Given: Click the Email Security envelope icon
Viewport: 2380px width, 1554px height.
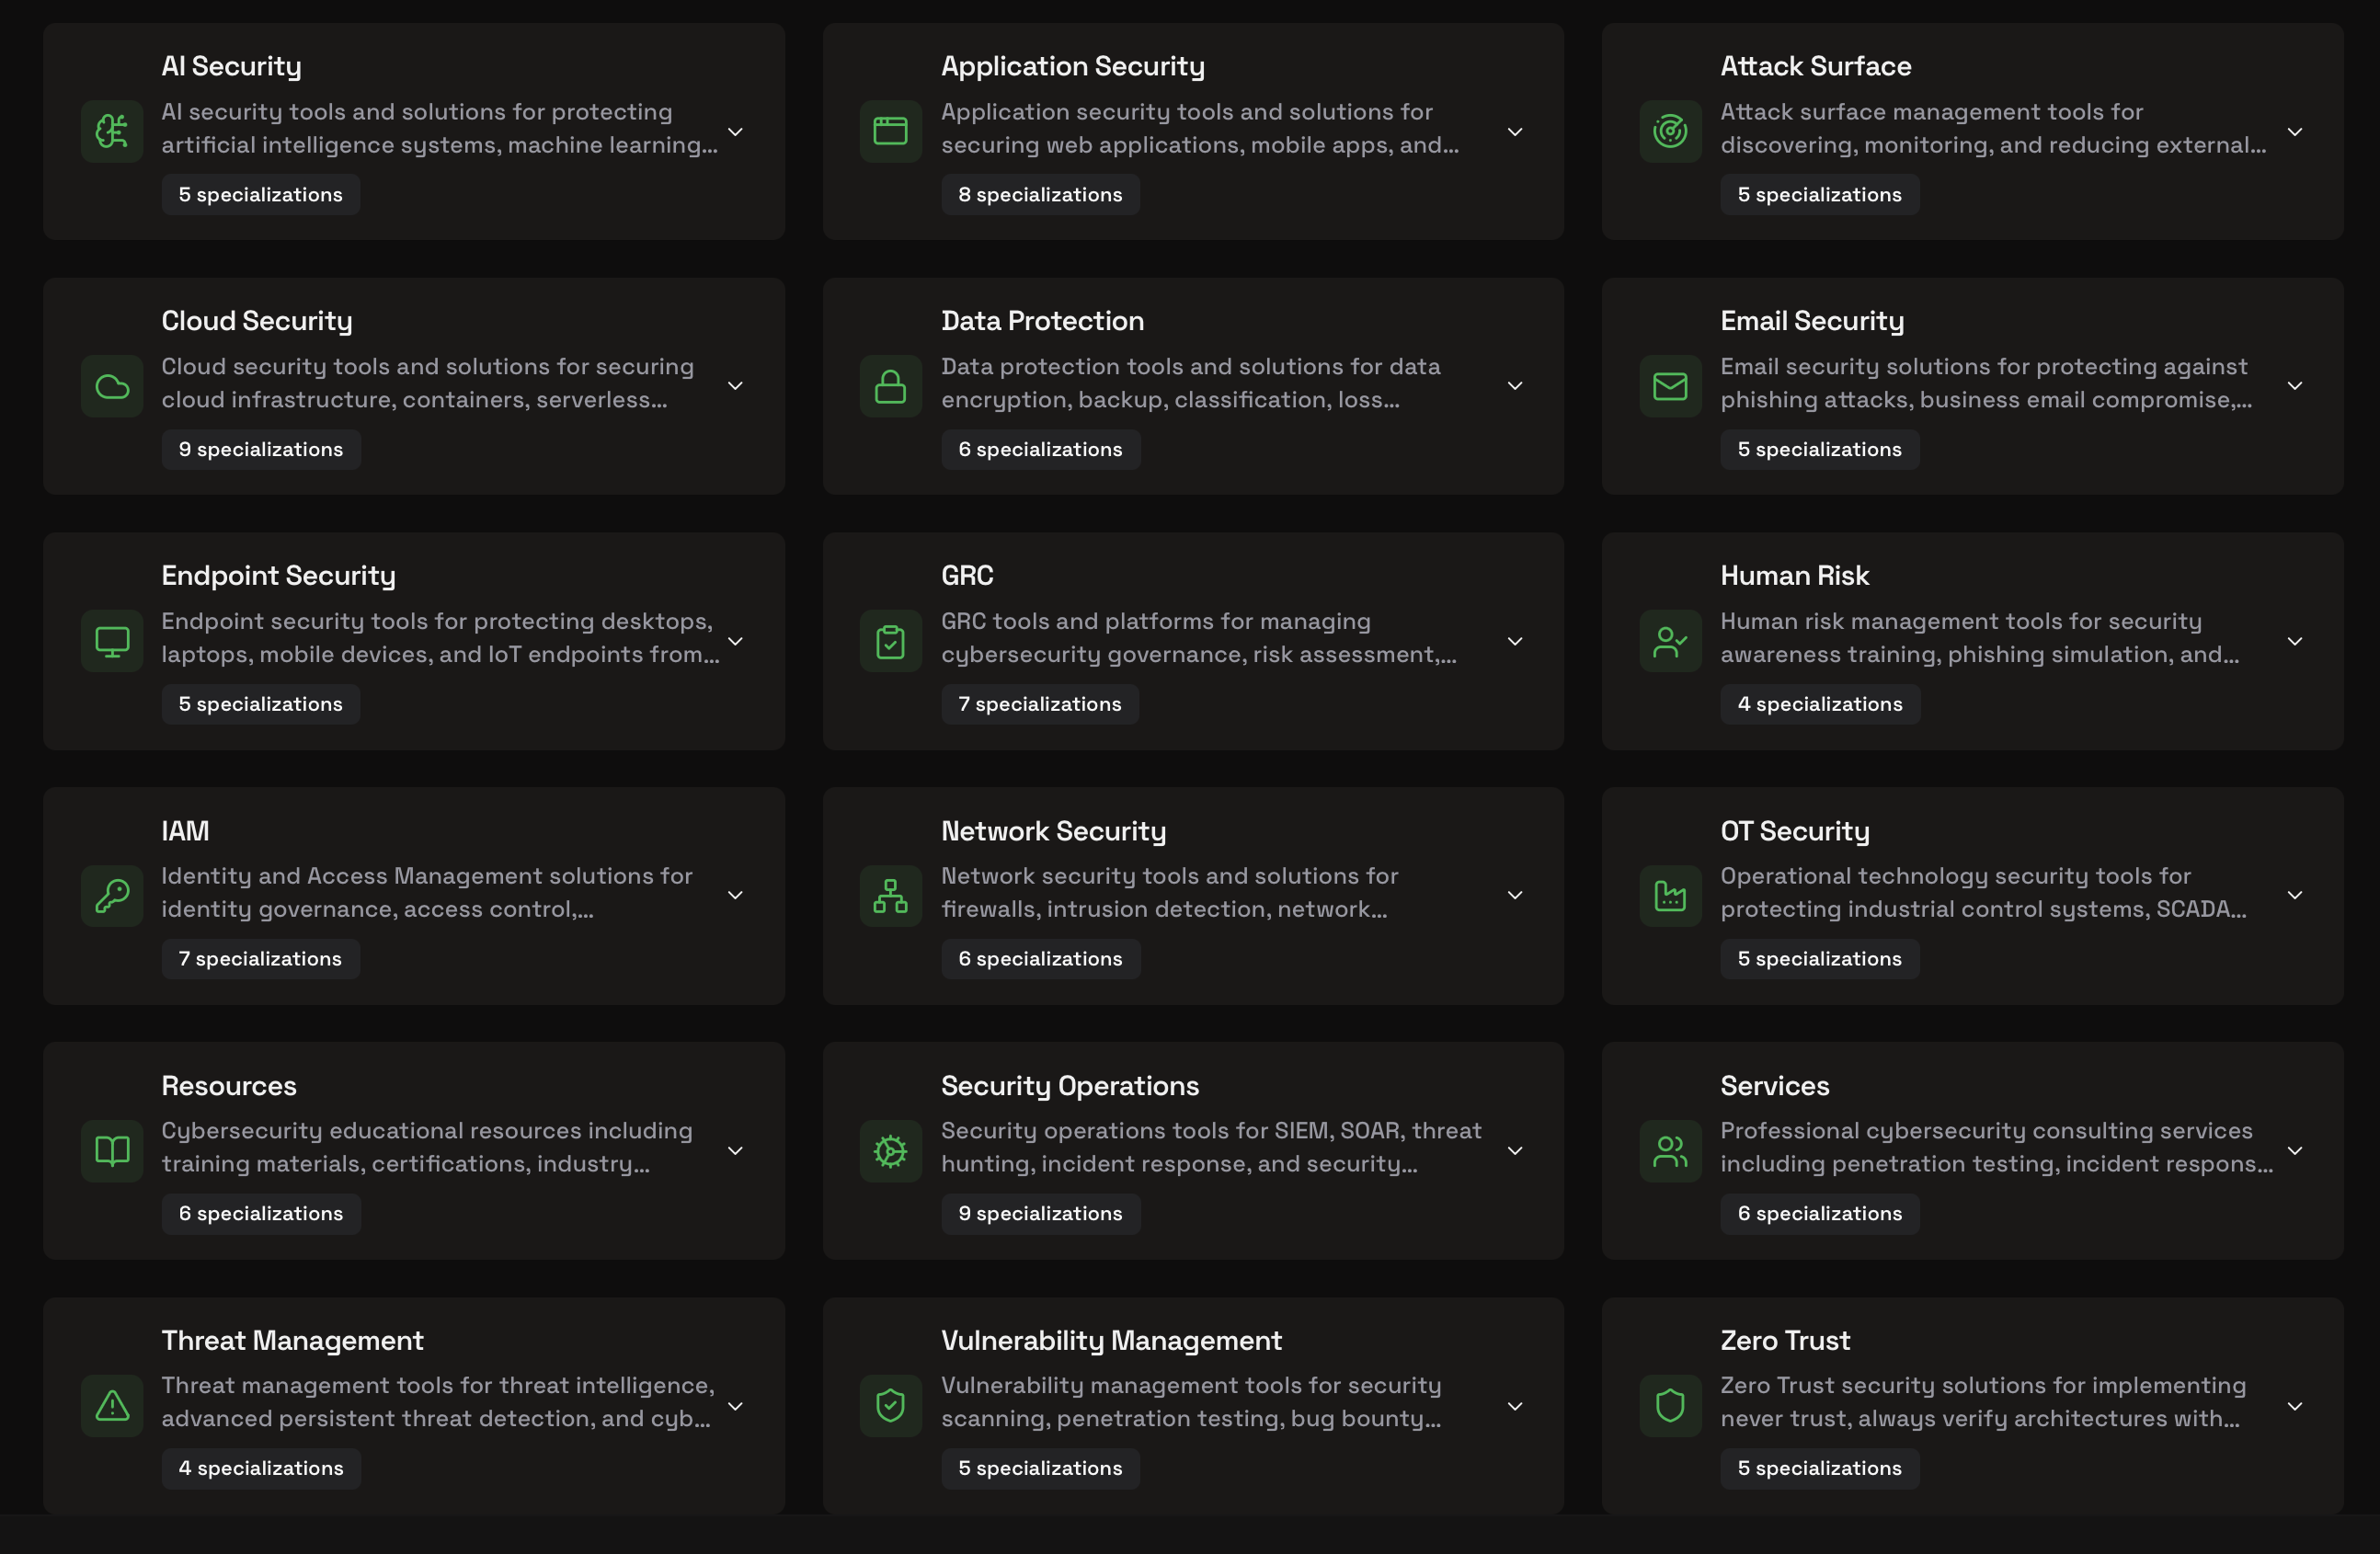Looking at the screenshot, I should click(x=1670, y=386).
